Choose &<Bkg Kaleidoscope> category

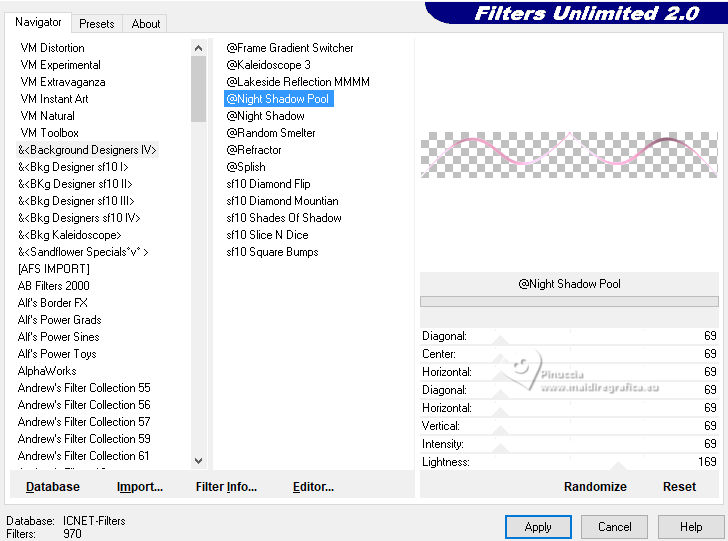pos(70,235)
